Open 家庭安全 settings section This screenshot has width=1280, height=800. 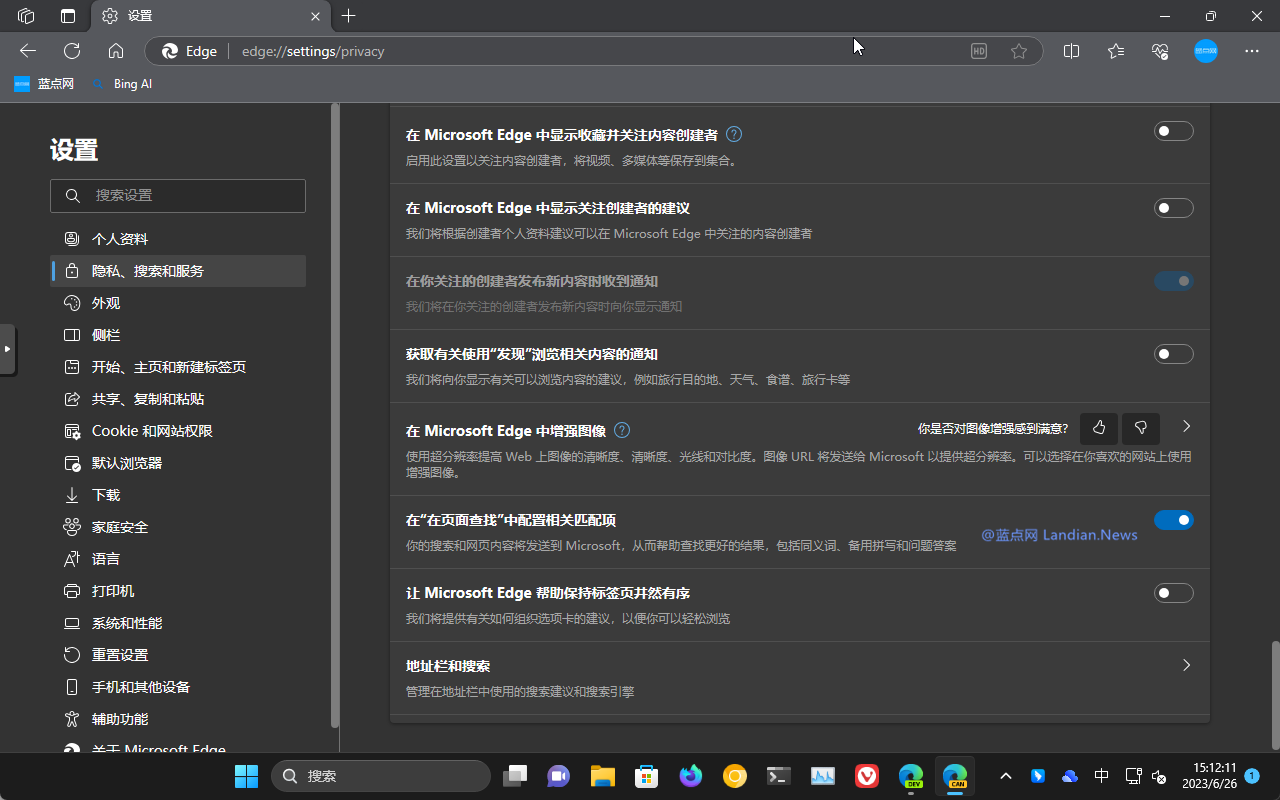pos(178,527)
